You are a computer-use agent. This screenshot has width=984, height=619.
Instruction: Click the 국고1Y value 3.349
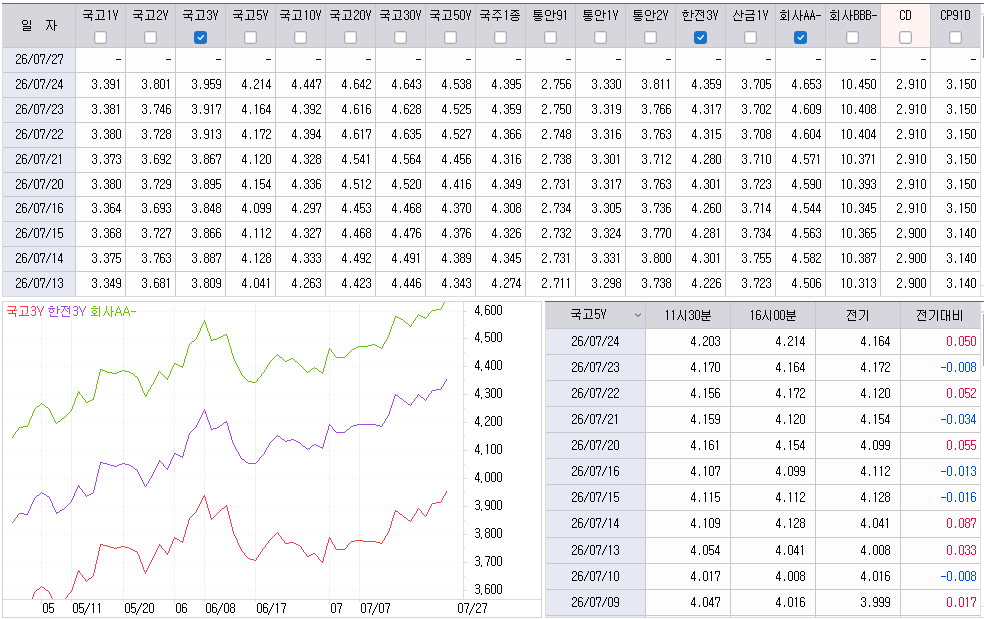click(106, 283)
